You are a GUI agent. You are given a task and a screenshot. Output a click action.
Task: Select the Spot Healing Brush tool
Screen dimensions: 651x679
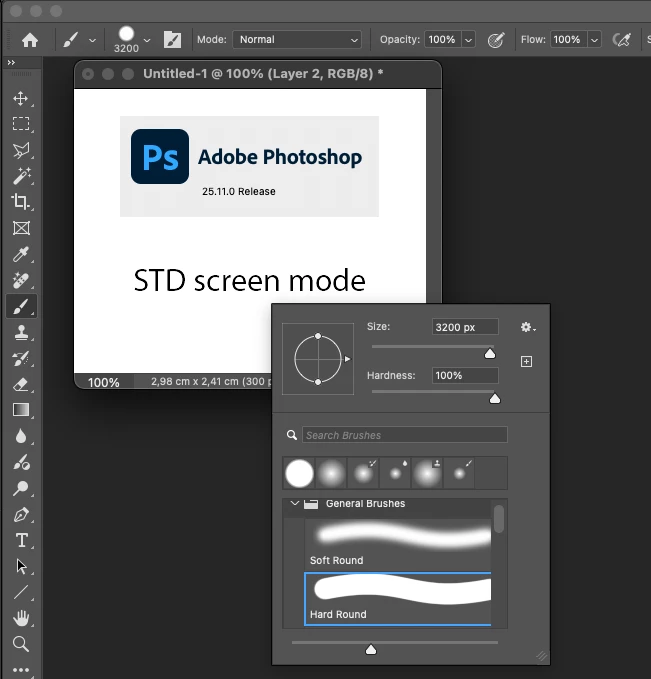click(21, 280)
